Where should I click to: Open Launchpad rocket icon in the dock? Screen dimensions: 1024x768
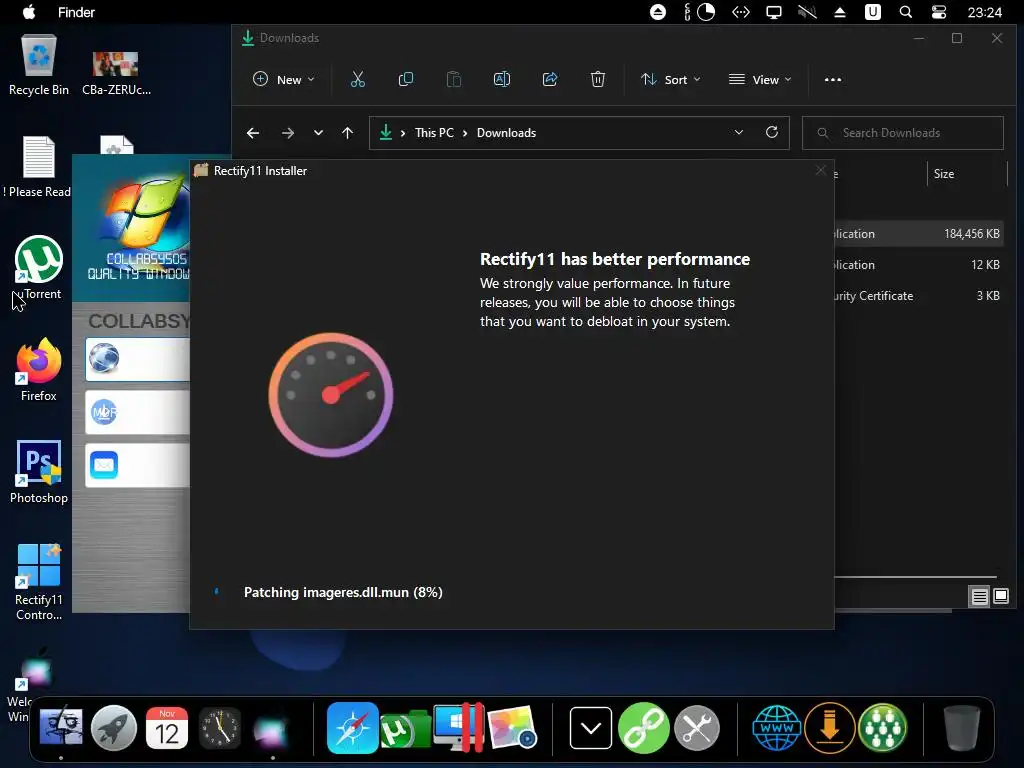pos(114,728)
